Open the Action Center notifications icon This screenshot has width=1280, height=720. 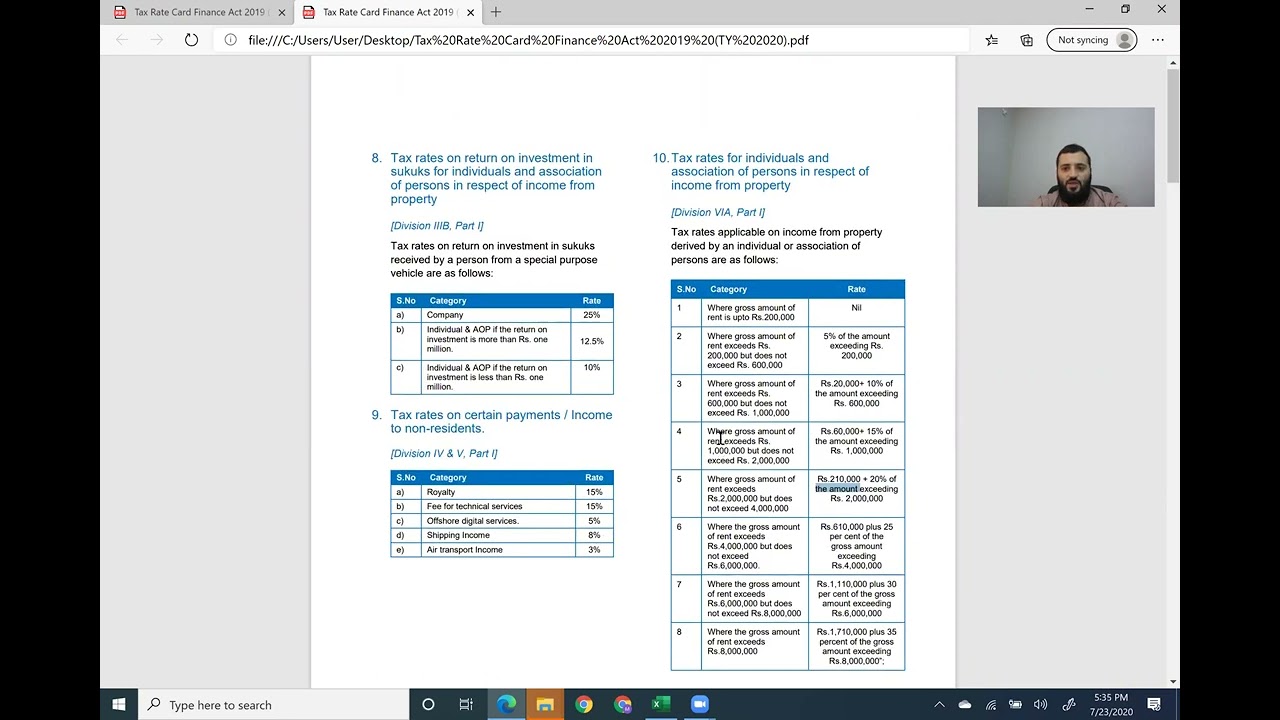tap(1154, 704)
